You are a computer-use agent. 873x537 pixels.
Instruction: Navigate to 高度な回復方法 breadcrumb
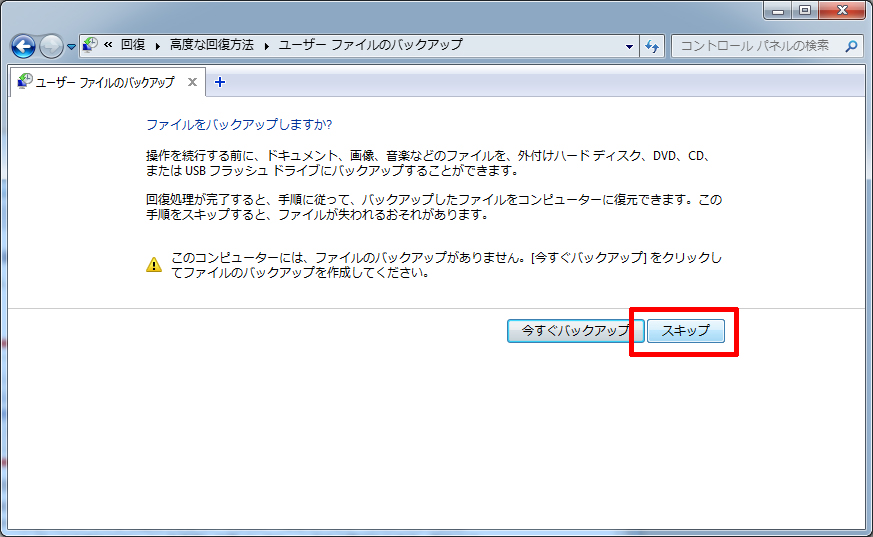tap(211, 46)
